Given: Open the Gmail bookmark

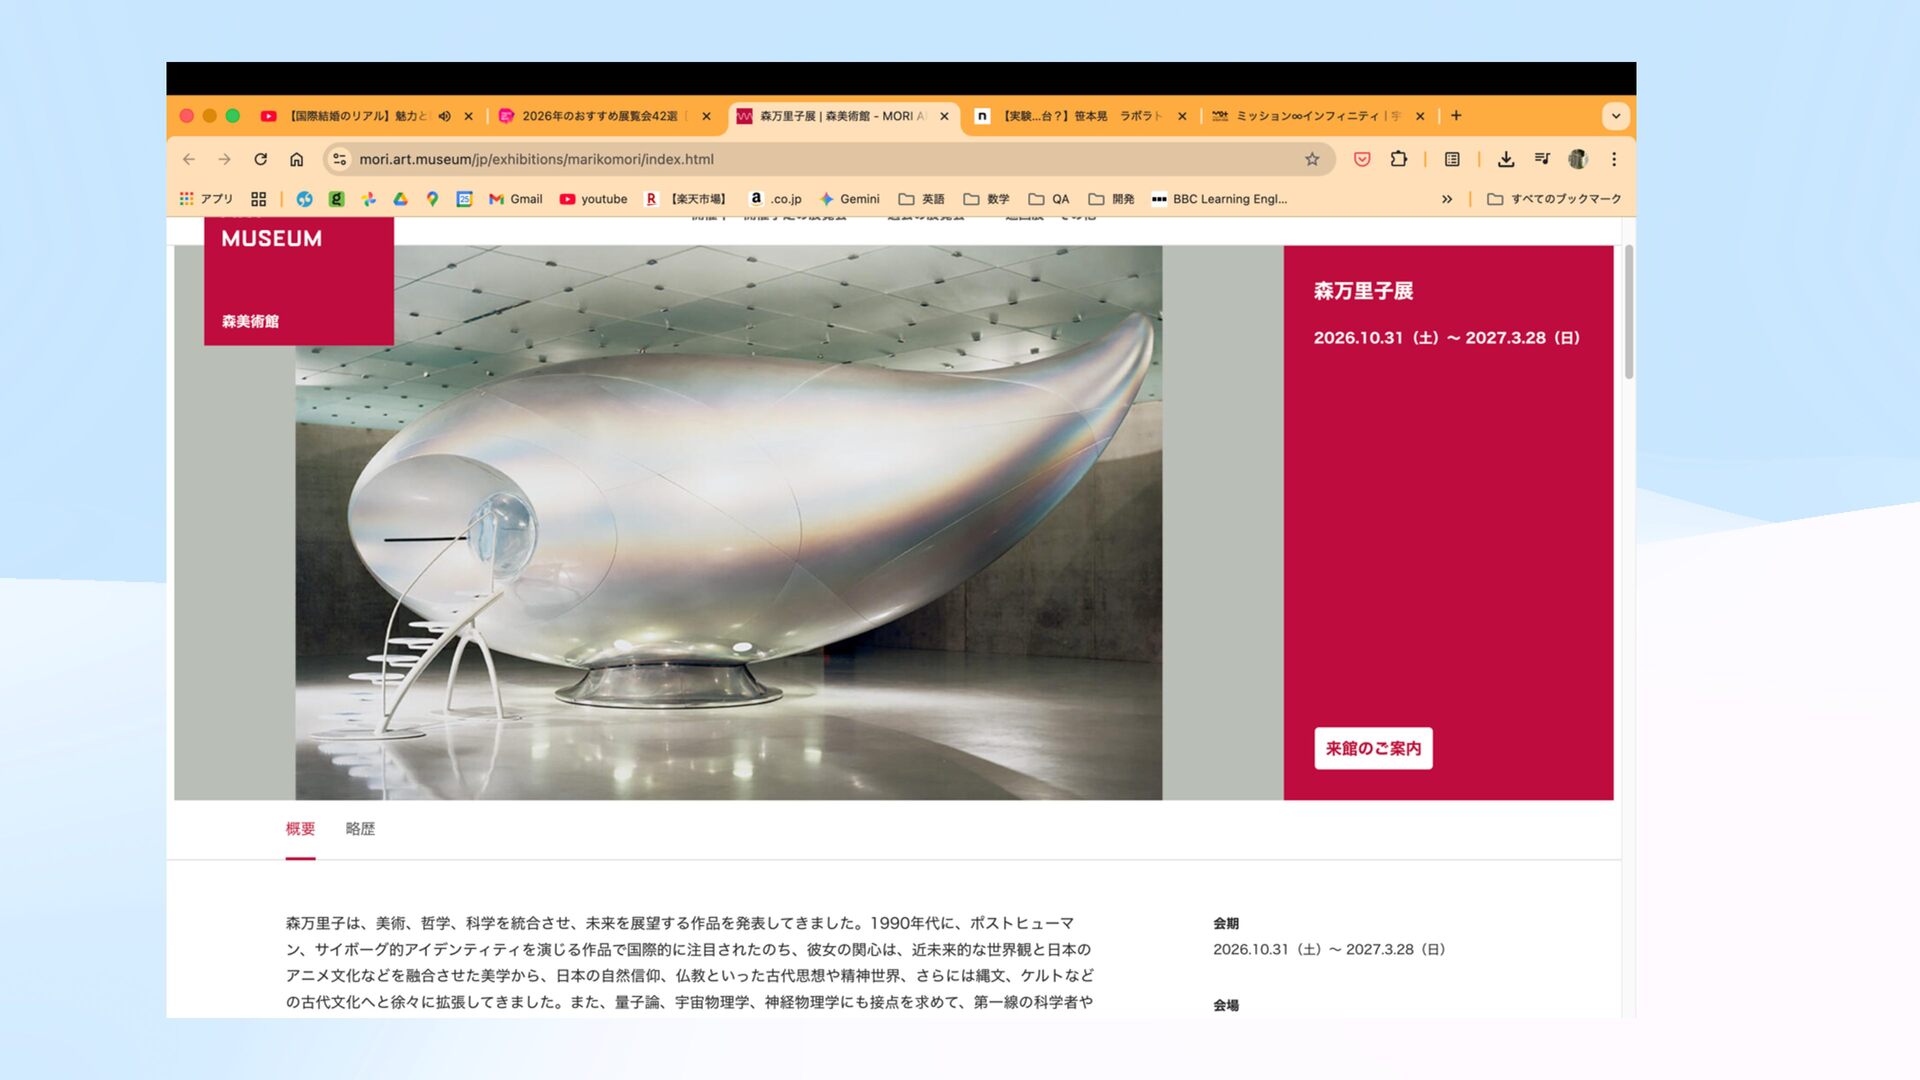Looking at the screenshot, I should [515, 199].
